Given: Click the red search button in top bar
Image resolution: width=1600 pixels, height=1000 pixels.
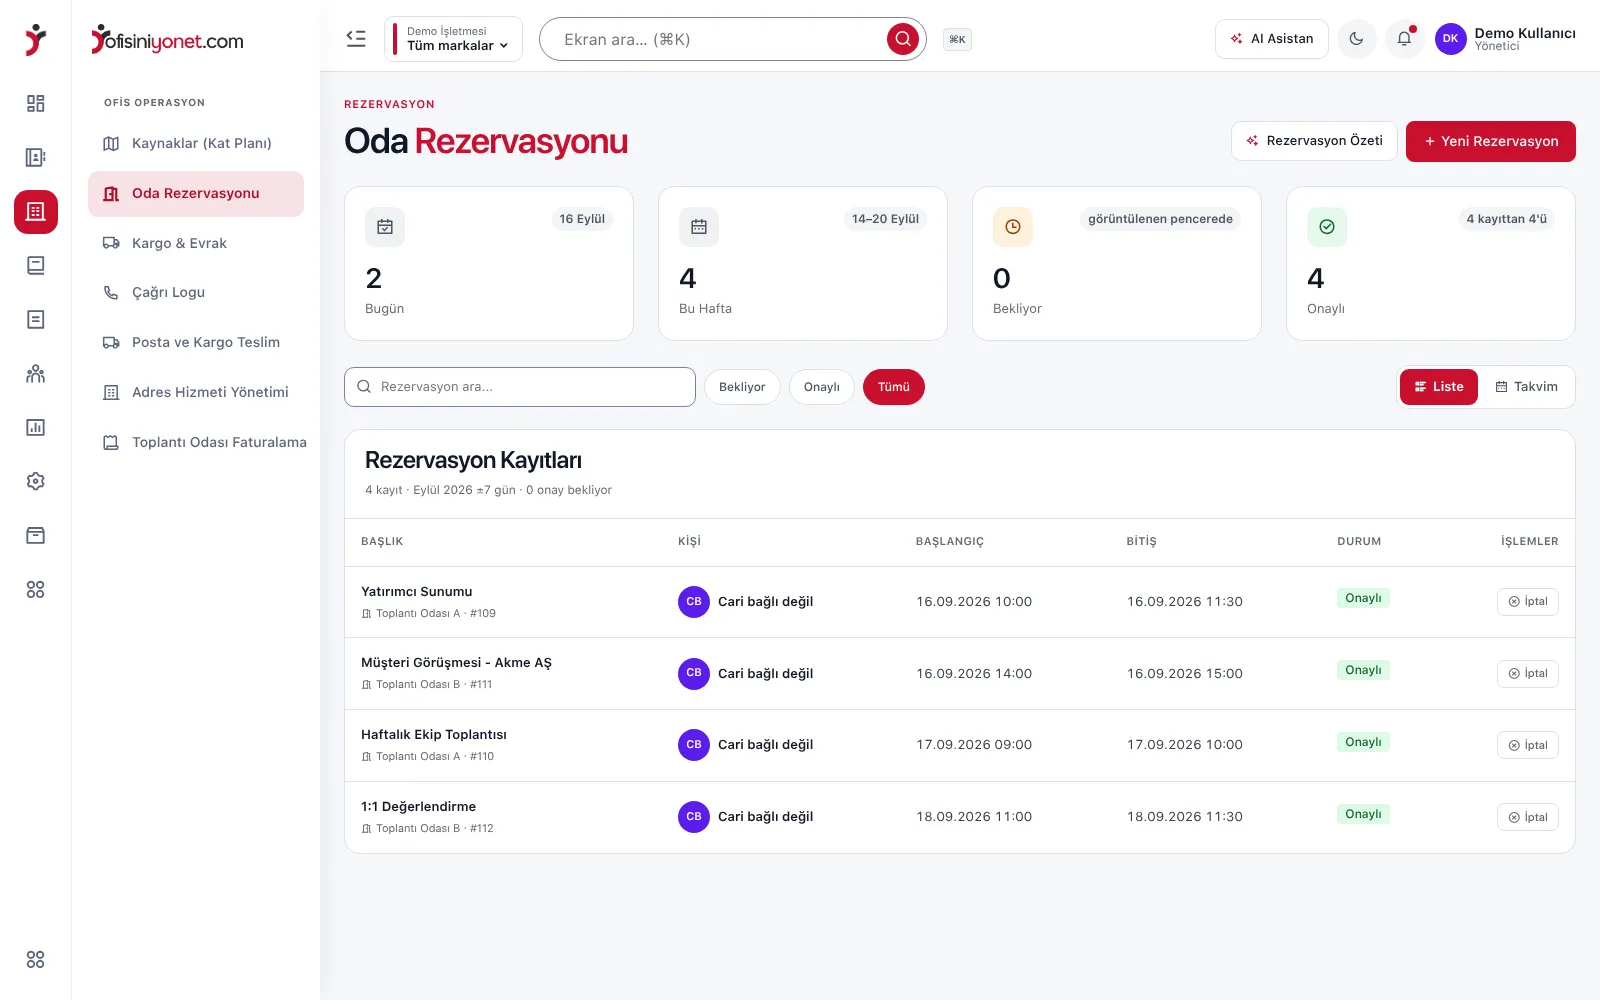Looking at the screenshot, I should click(x=903, y=39).
